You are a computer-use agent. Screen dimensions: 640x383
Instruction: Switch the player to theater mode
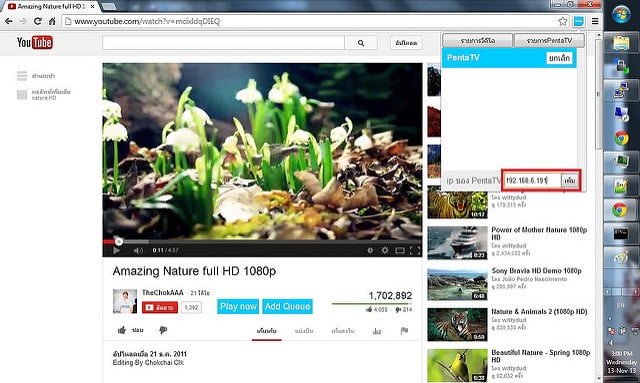point(400,250)
